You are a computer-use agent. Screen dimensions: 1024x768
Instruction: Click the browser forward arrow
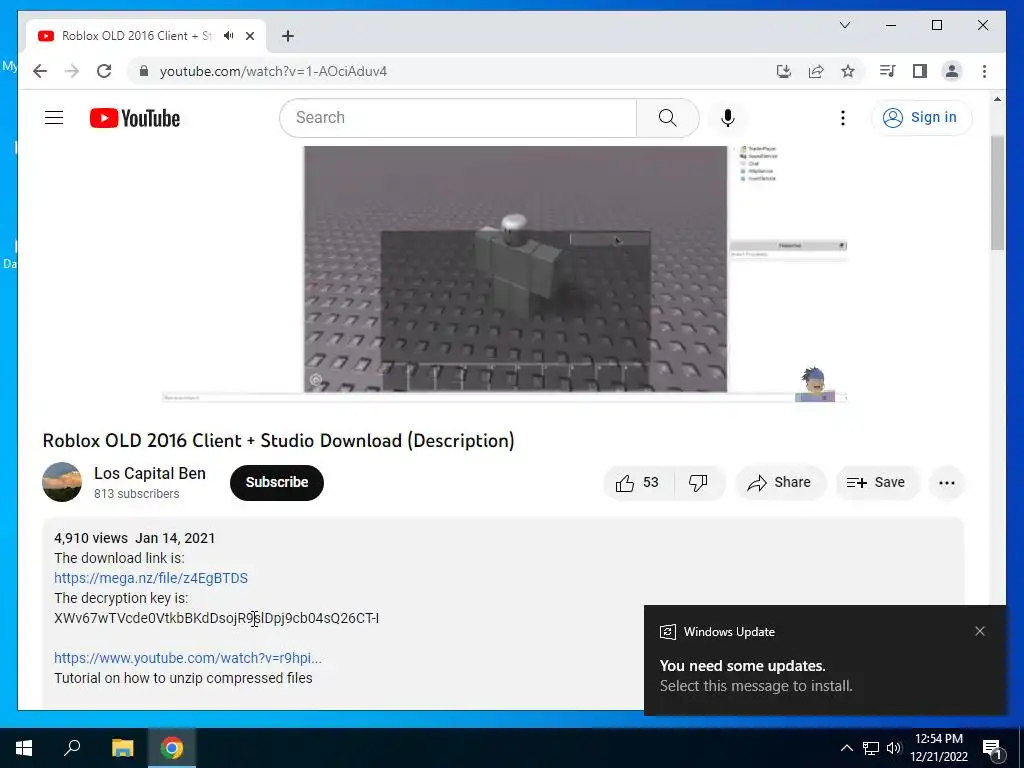[72, 71]
